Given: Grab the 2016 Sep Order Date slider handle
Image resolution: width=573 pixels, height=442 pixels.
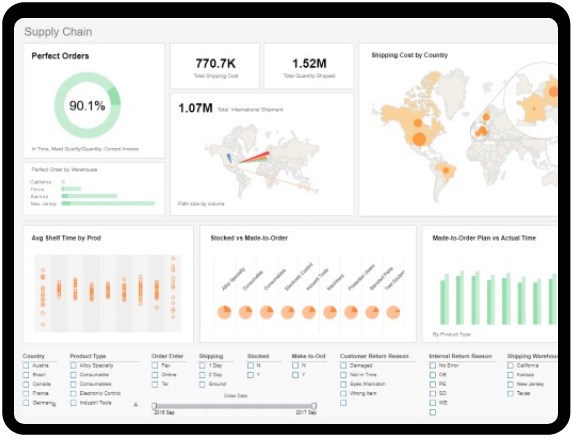Looking at the screenshot, I should coord(154,406).
